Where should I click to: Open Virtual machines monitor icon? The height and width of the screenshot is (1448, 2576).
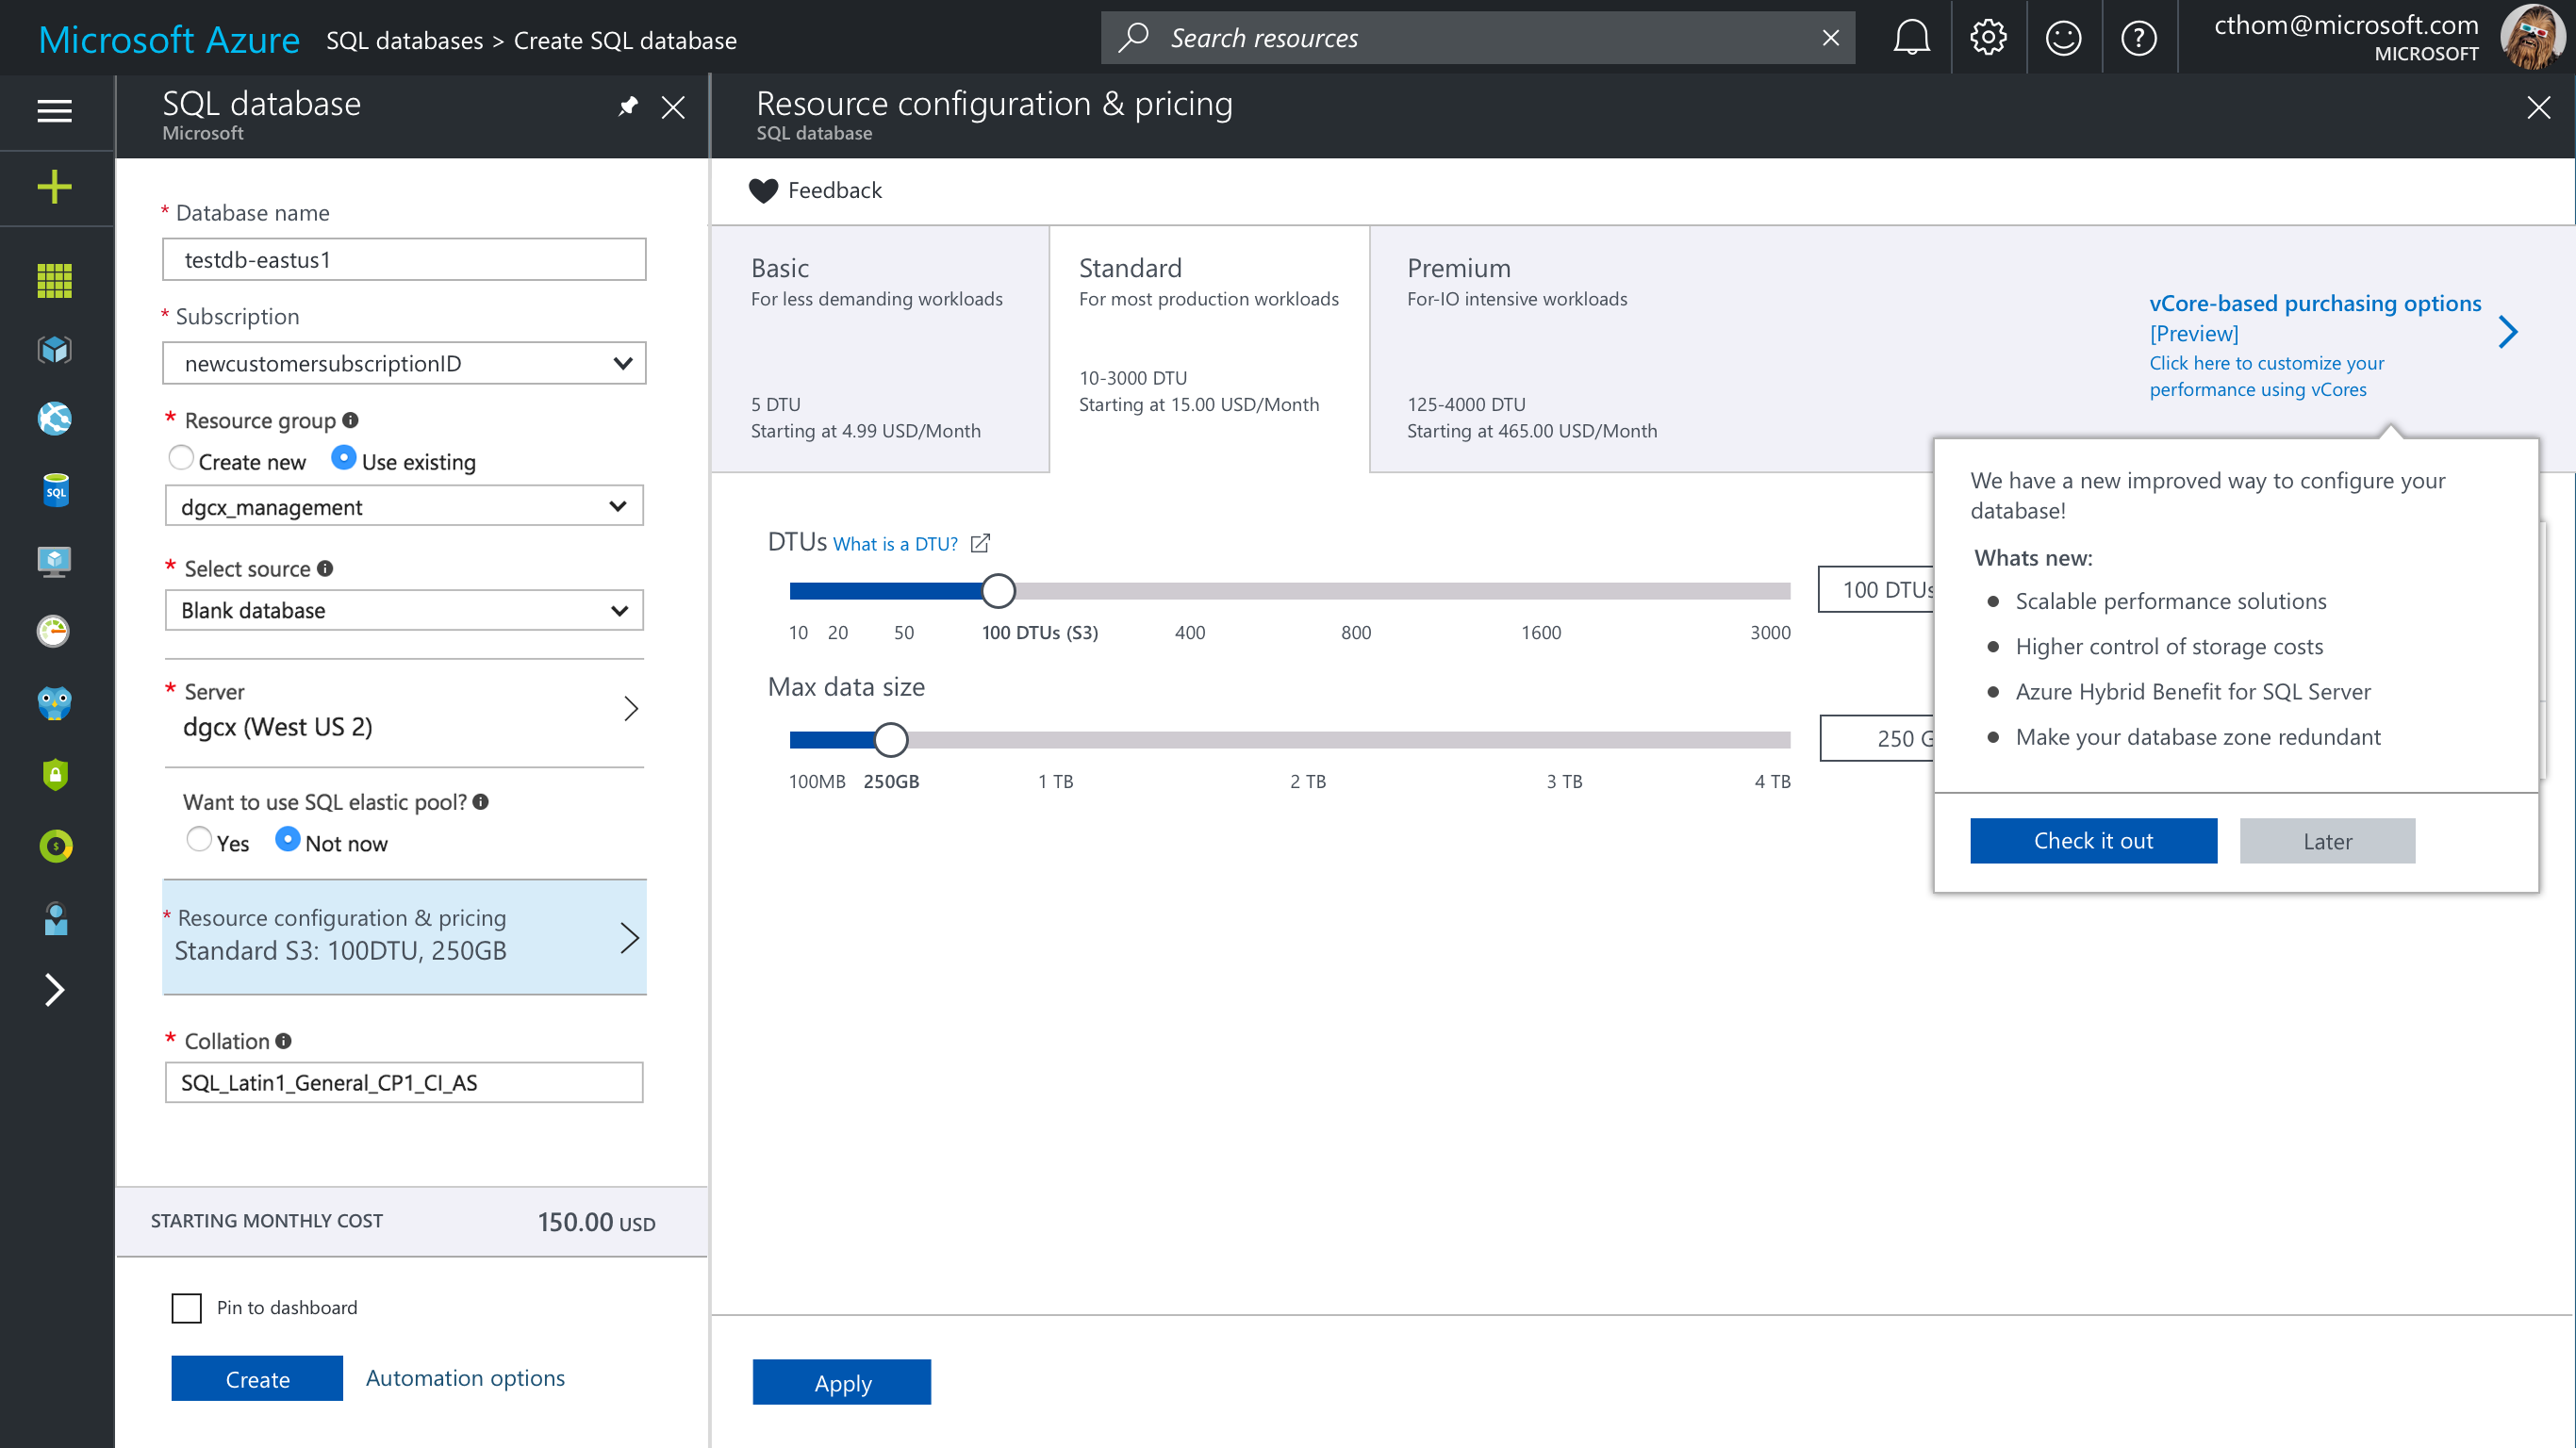(55, 561)
